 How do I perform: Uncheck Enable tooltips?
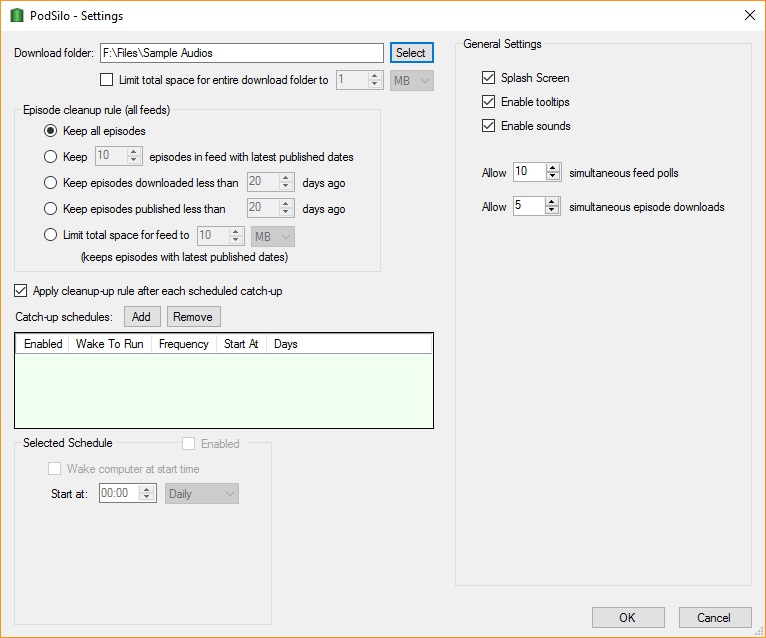click(x=488, y=102)
